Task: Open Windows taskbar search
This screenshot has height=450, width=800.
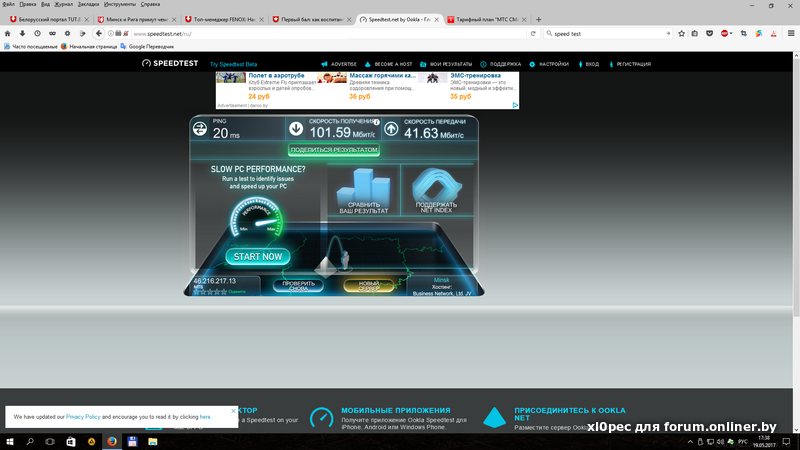Action: click(30, 442)
